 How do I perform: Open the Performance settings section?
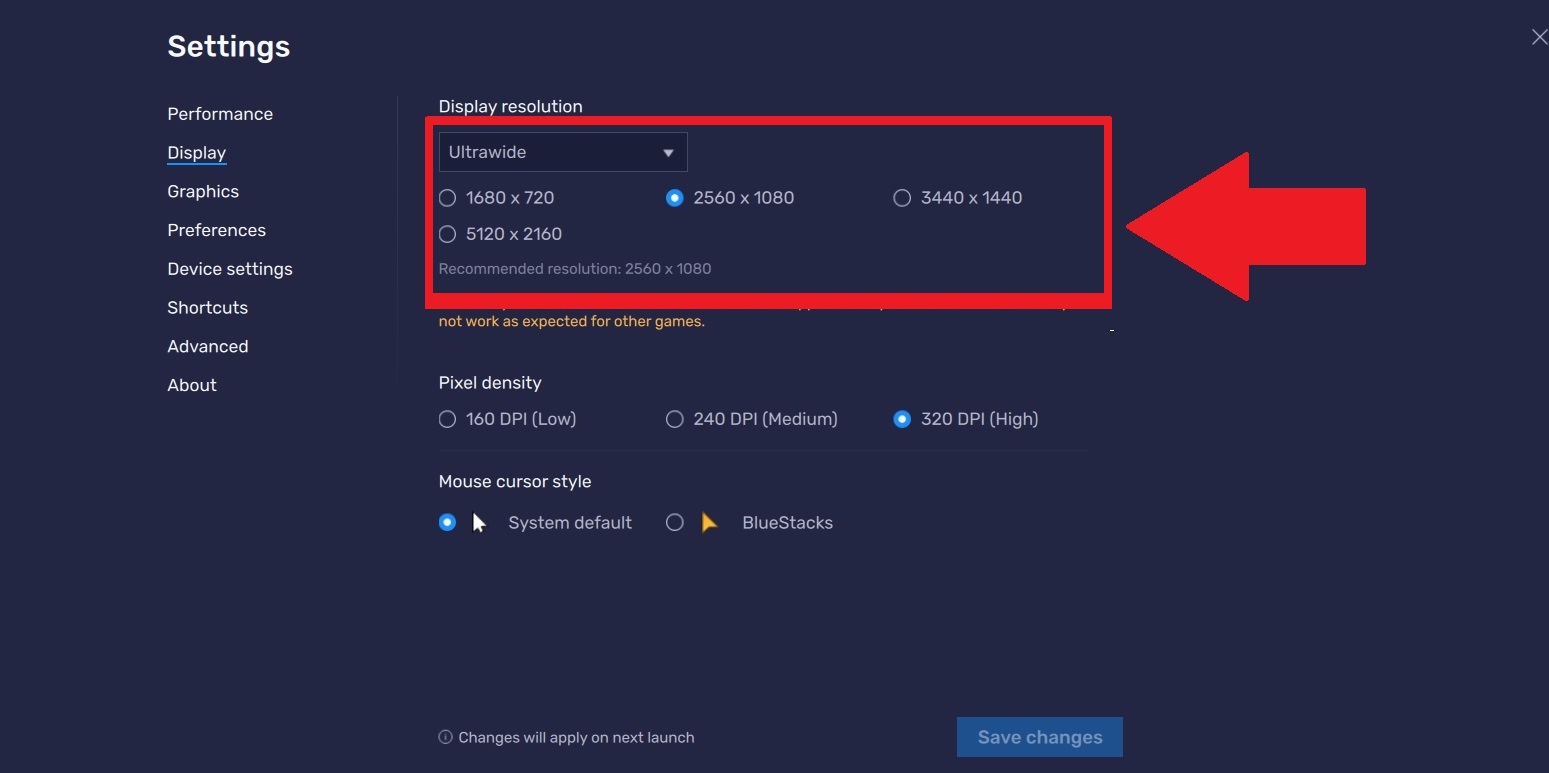point(220,114)
